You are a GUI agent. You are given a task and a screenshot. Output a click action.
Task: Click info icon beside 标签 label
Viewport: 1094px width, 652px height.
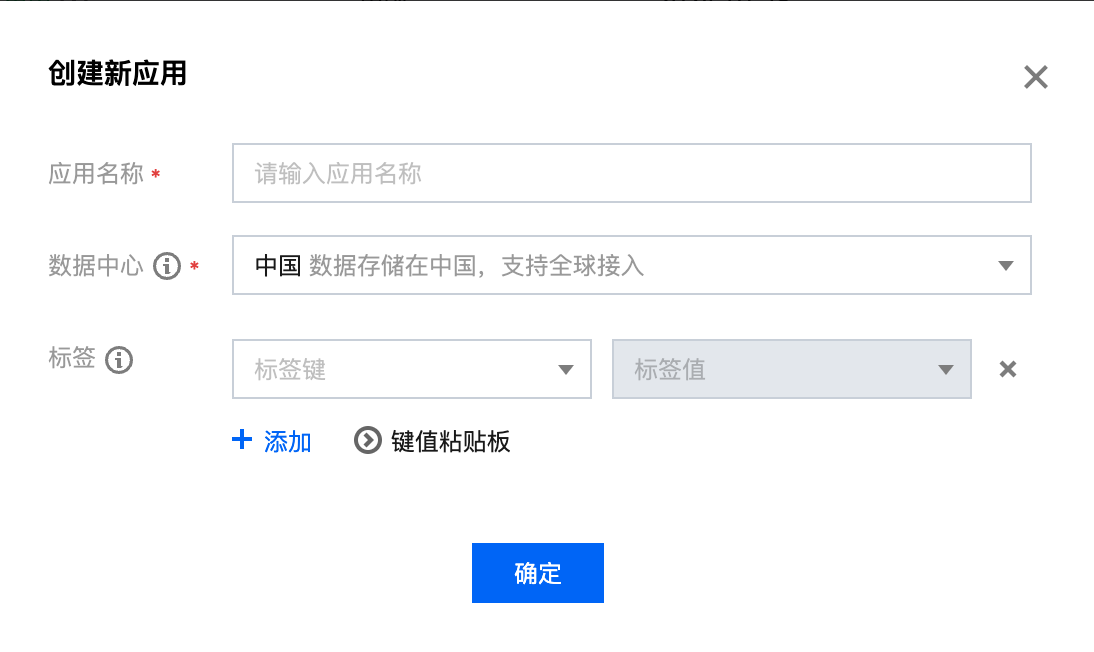[119, 359]
